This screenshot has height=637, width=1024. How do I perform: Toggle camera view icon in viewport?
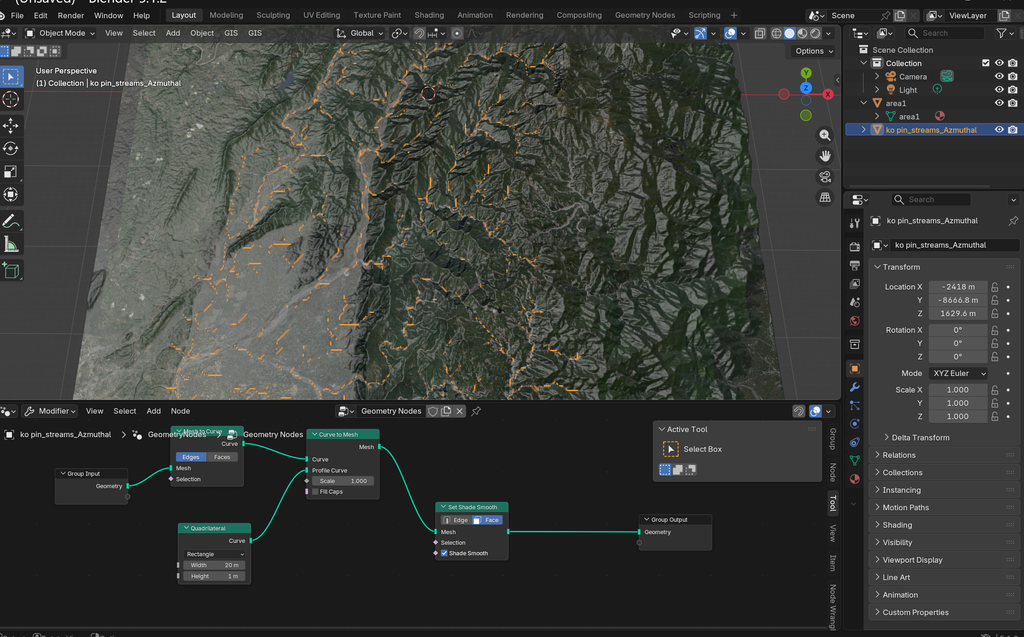[825, 177]
